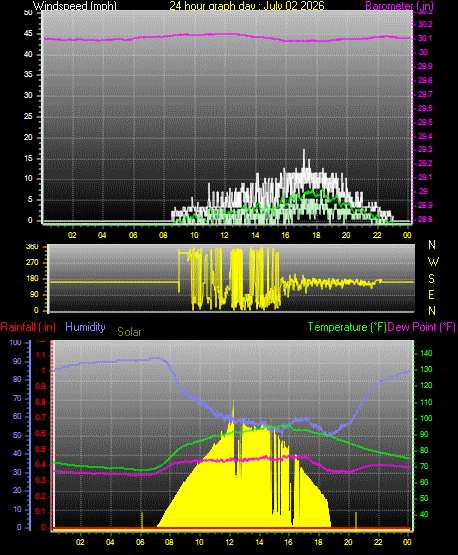Click the tallest white wind gust spike near 17:00
Screen dimensions: 458x555
pos(304,159)
